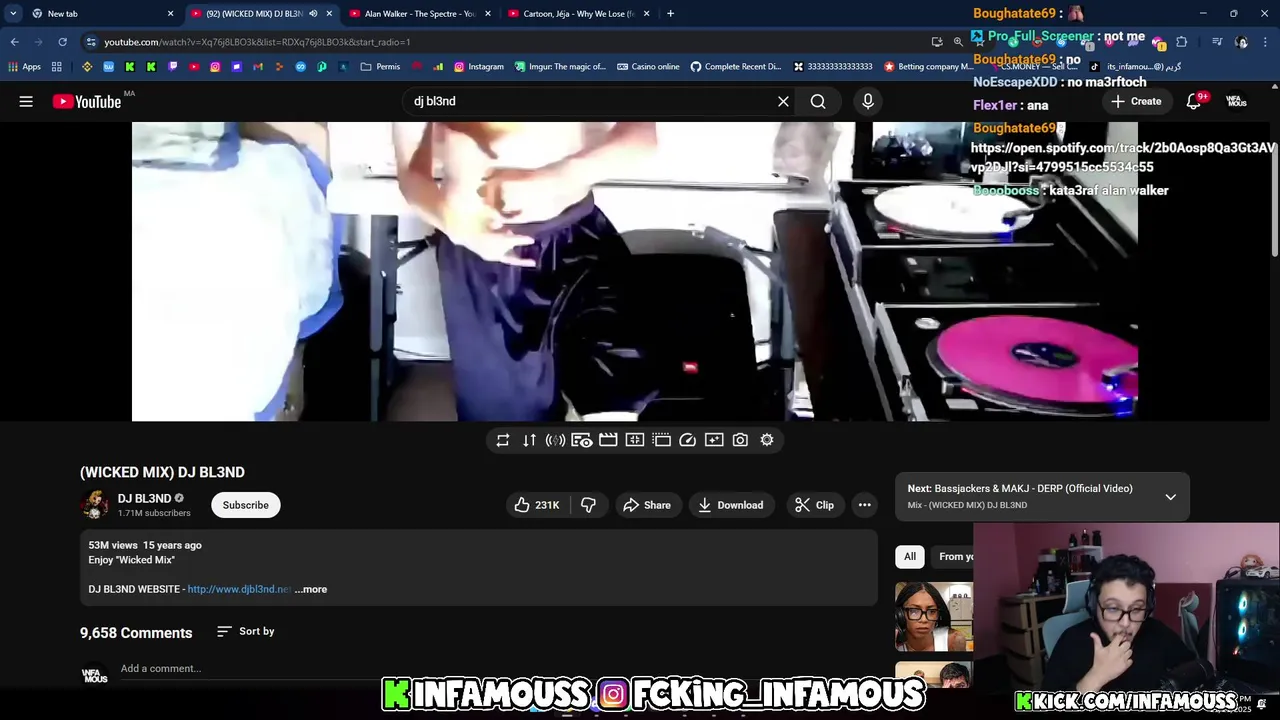
Task: Open the Imgur bookmark
Action: point(560,67)
